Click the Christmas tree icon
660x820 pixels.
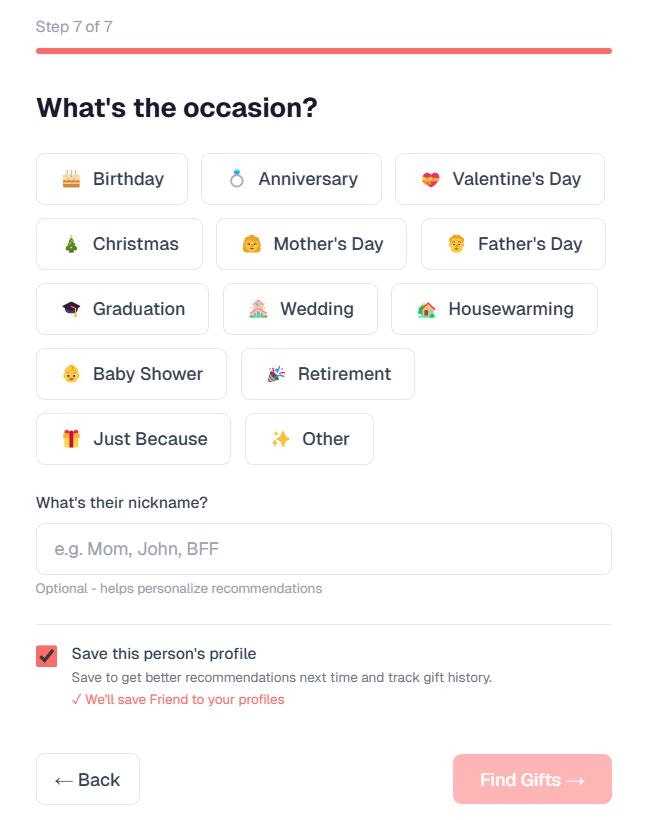(x=70, y=244)
